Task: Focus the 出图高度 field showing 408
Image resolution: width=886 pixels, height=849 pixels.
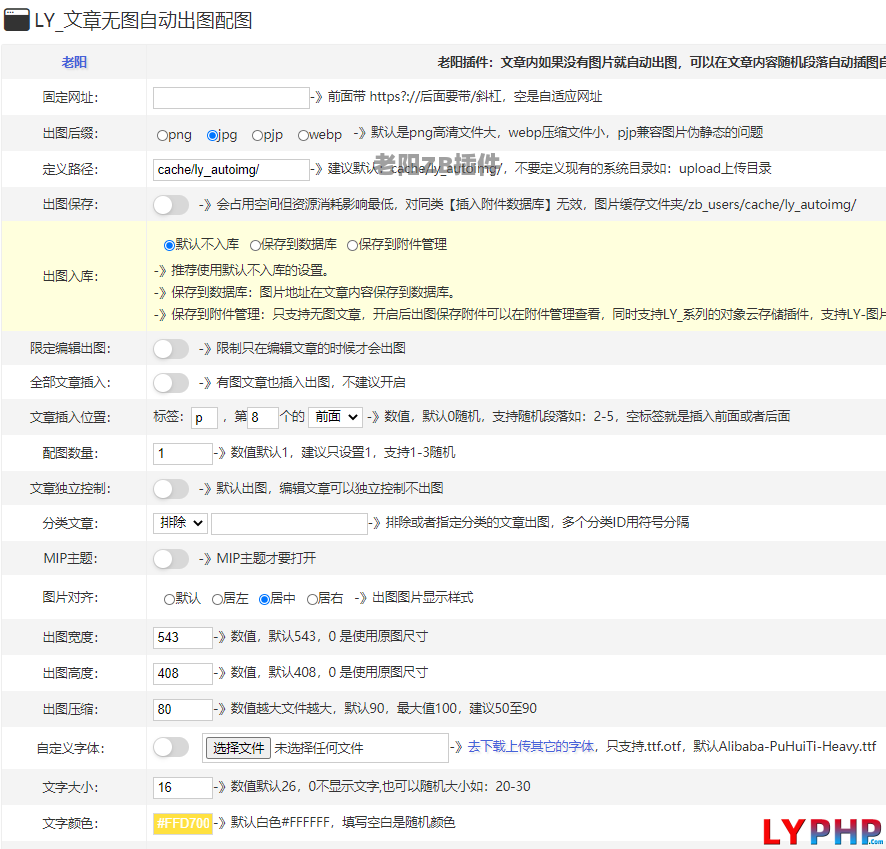Action: click(x=183, y=673)
